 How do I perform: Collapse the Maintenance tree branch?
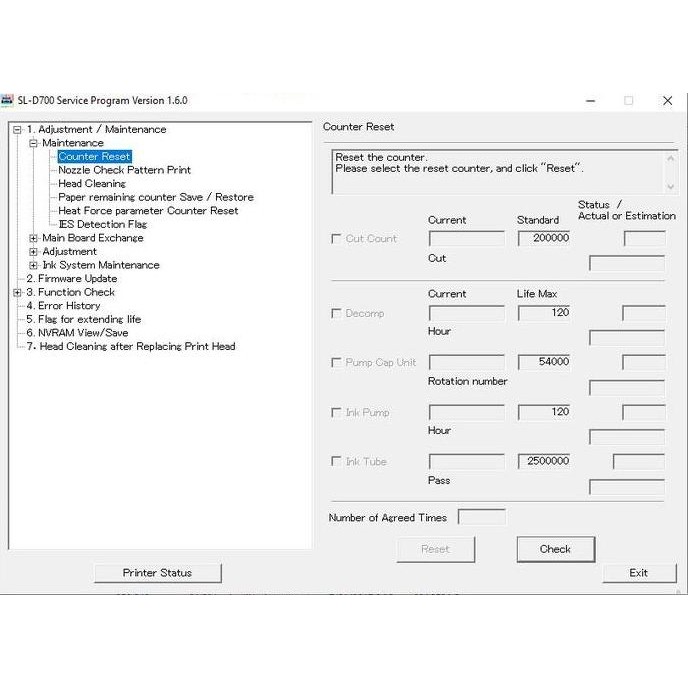coord(33,143)
